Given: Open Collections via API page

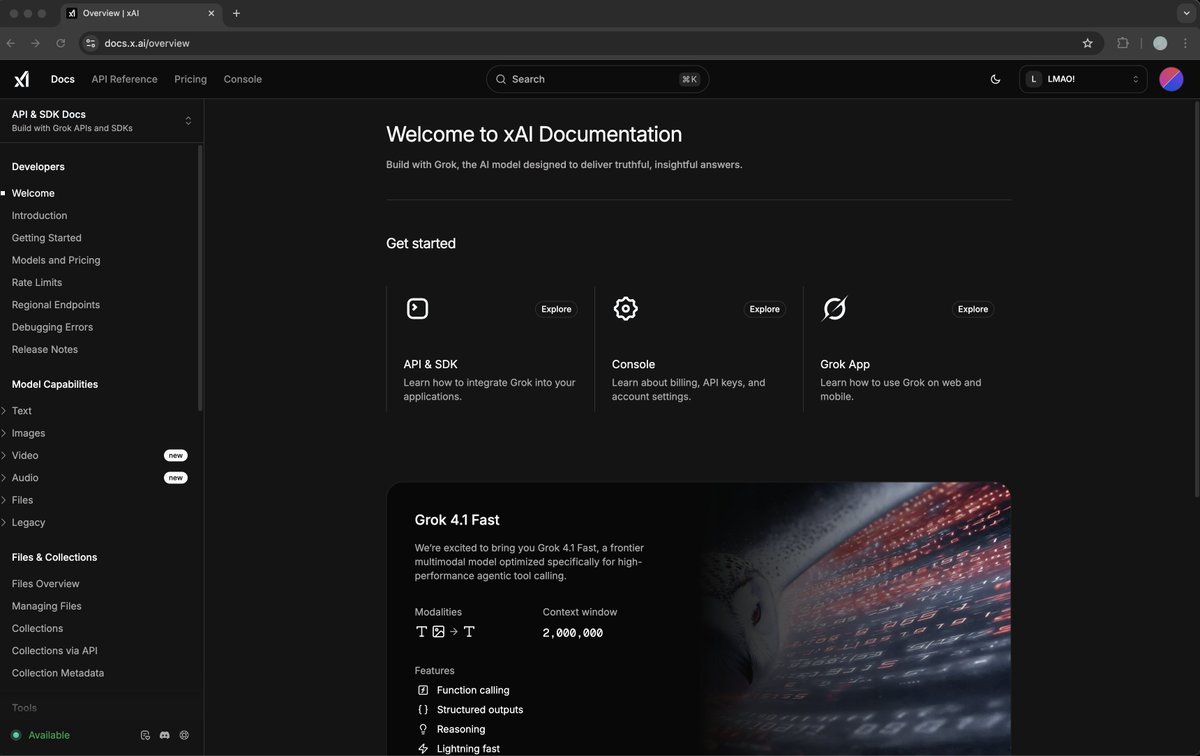Looking at the screenshot, I should [x=54, y=651].
